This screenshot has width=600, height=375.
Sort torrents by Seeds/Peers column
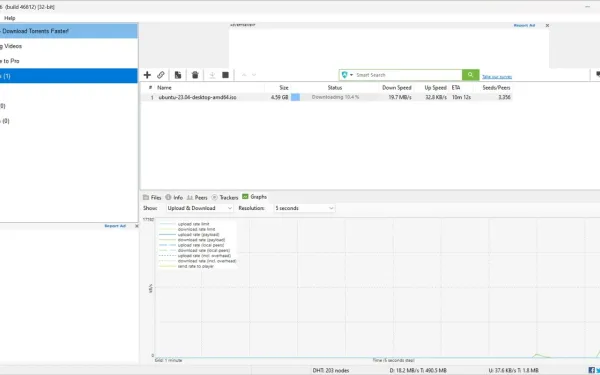pyautogui.click(x=496, y=88)
